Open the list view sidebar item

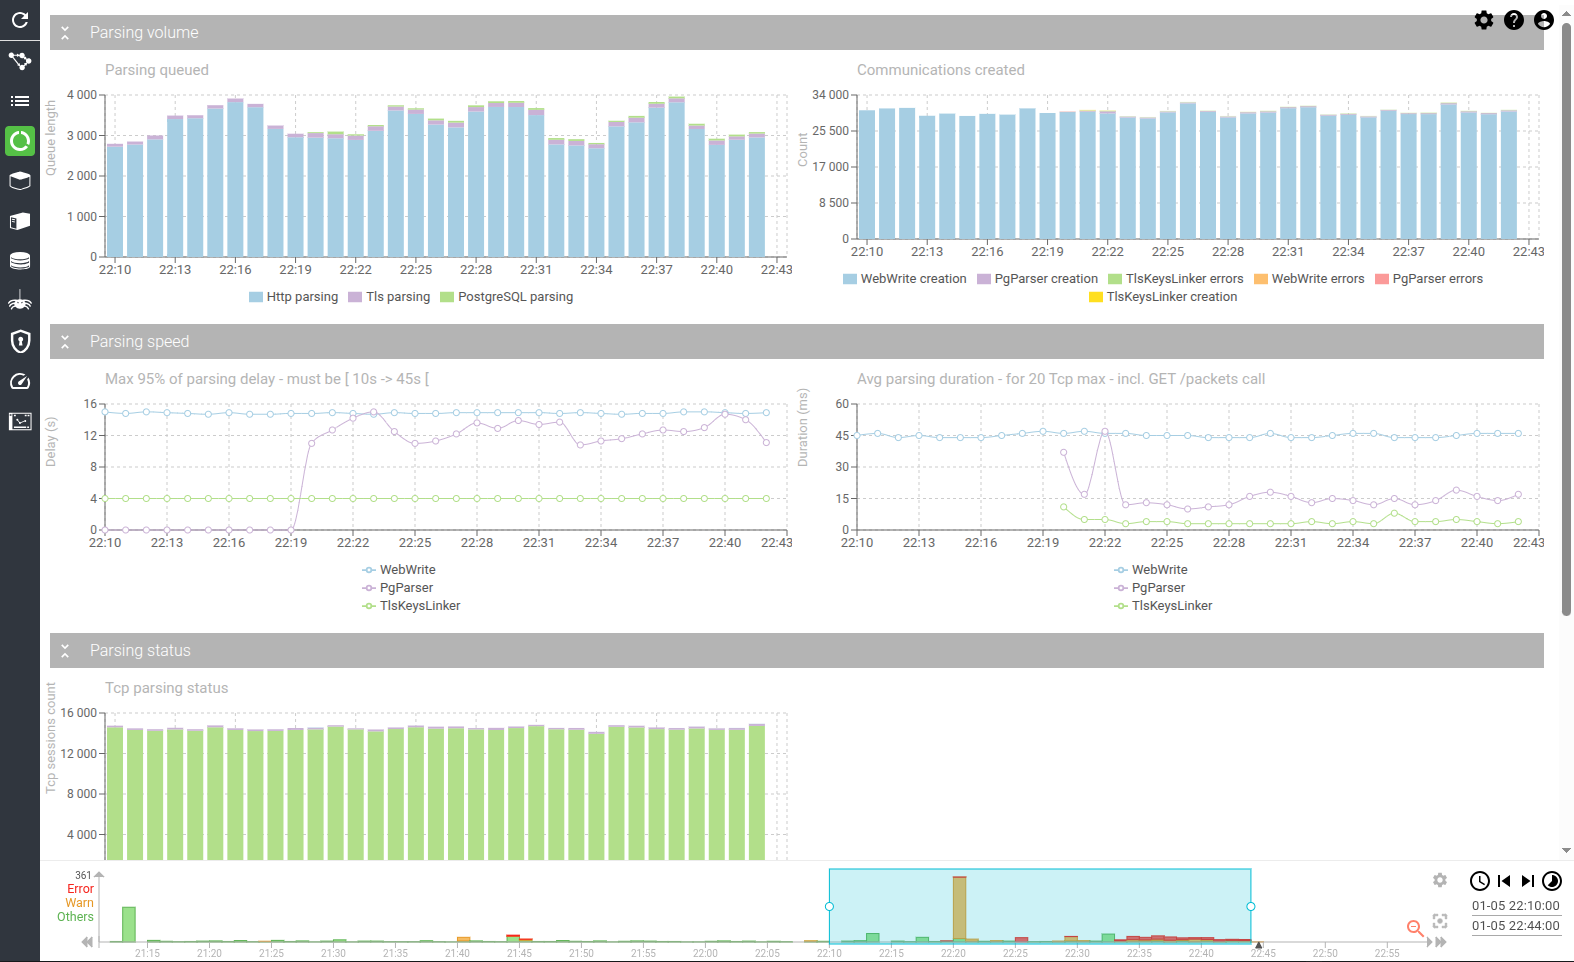coord(20,101)
